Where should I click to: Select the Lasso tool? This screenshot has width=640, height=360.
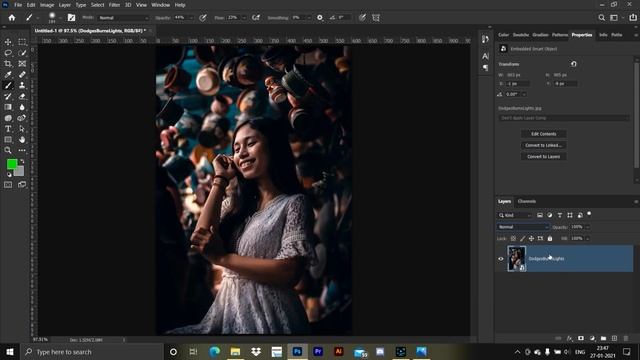point(8,53)
